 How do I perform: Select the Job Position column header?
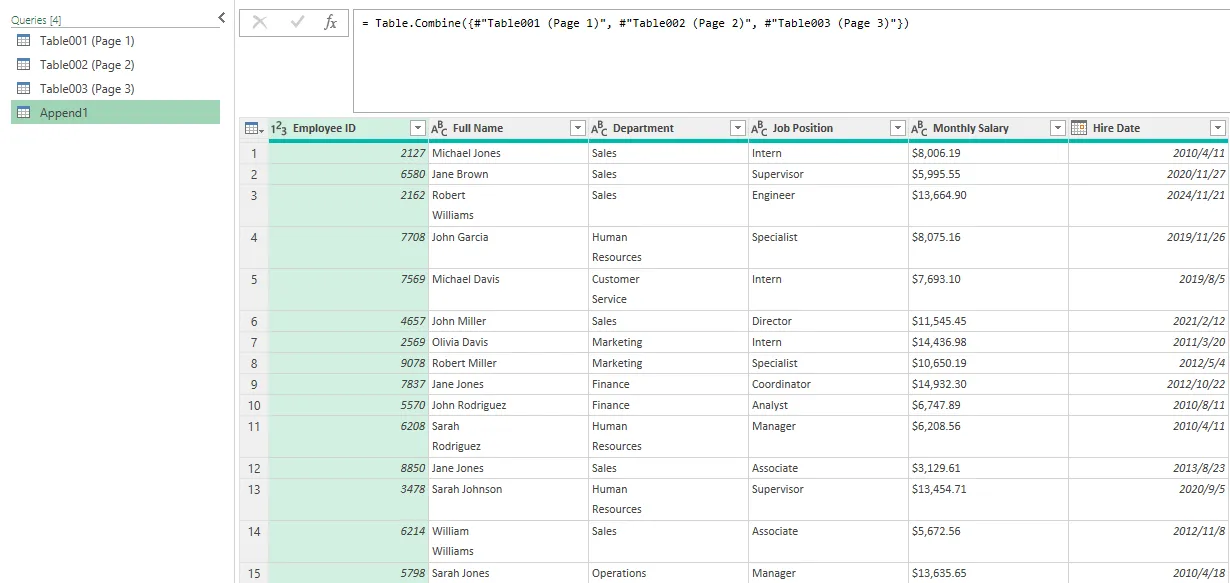pyautogui.click(x=803, y=128)
